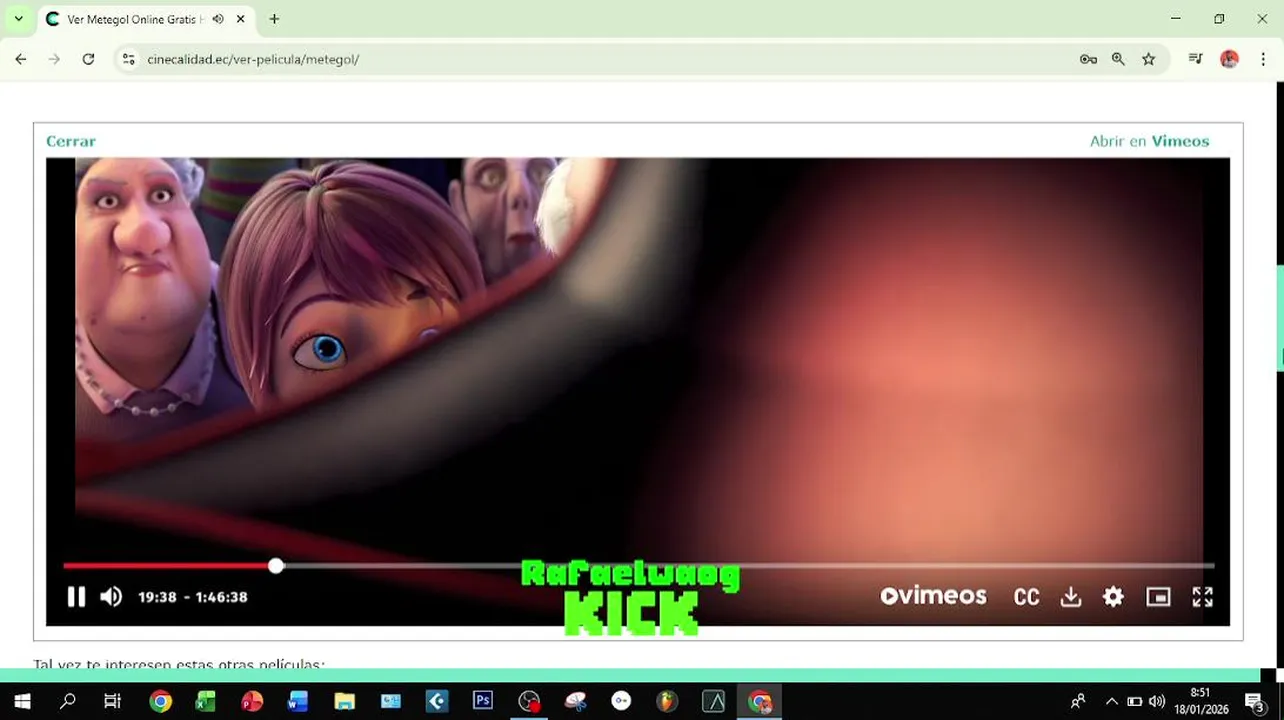Mute tab via speaker icon on tab
Image resolution: width=1284 pixels, height=720 pixels.
pyautogui.click(x=218, y=19)
